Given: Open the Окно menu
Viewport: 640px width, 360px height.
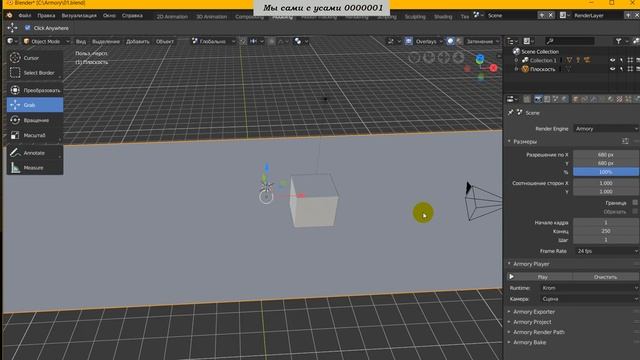Looking at the screenshot, I should point(109,16).
